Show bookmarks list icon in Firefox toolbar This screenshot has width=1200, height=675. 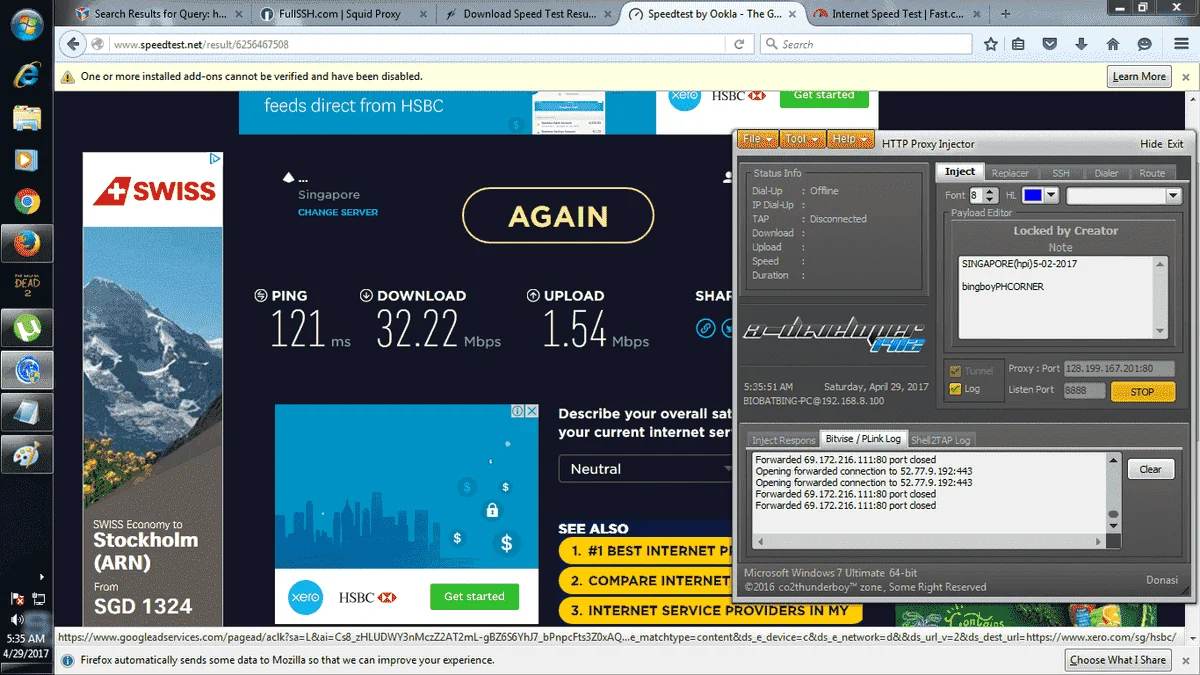[1018, 44]
